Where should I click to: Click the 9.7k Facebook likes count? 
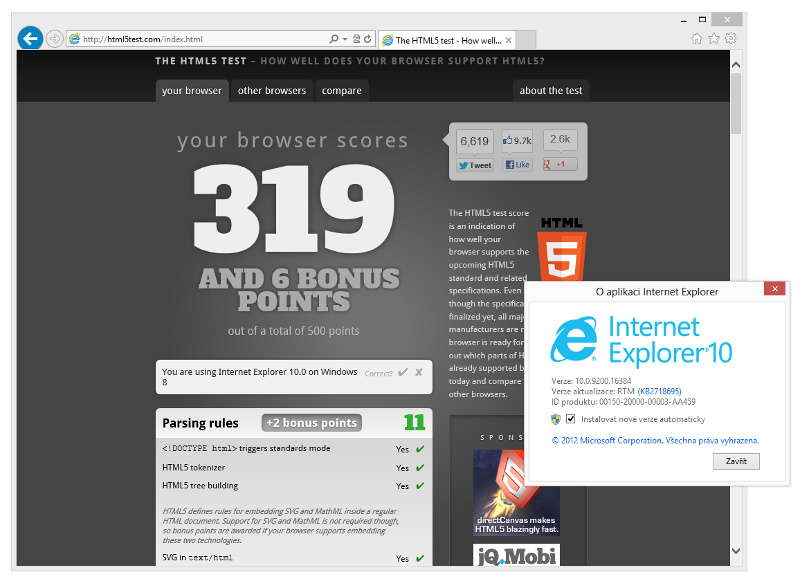pos(517,141)
